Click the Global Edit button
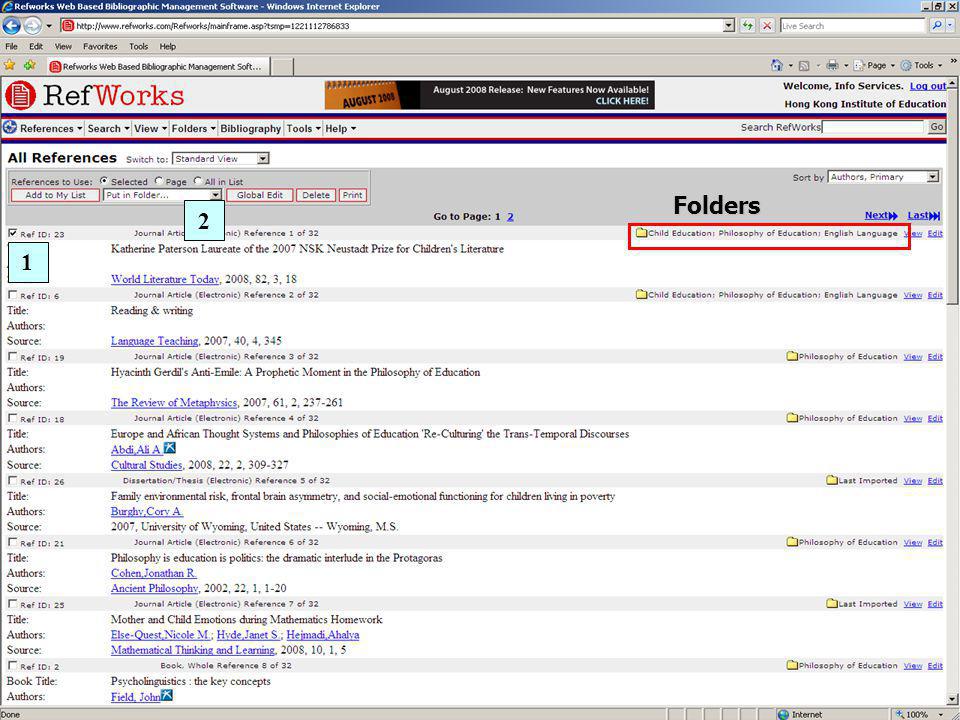This screenshot has width=960, height=720. [x=260, y=195]
